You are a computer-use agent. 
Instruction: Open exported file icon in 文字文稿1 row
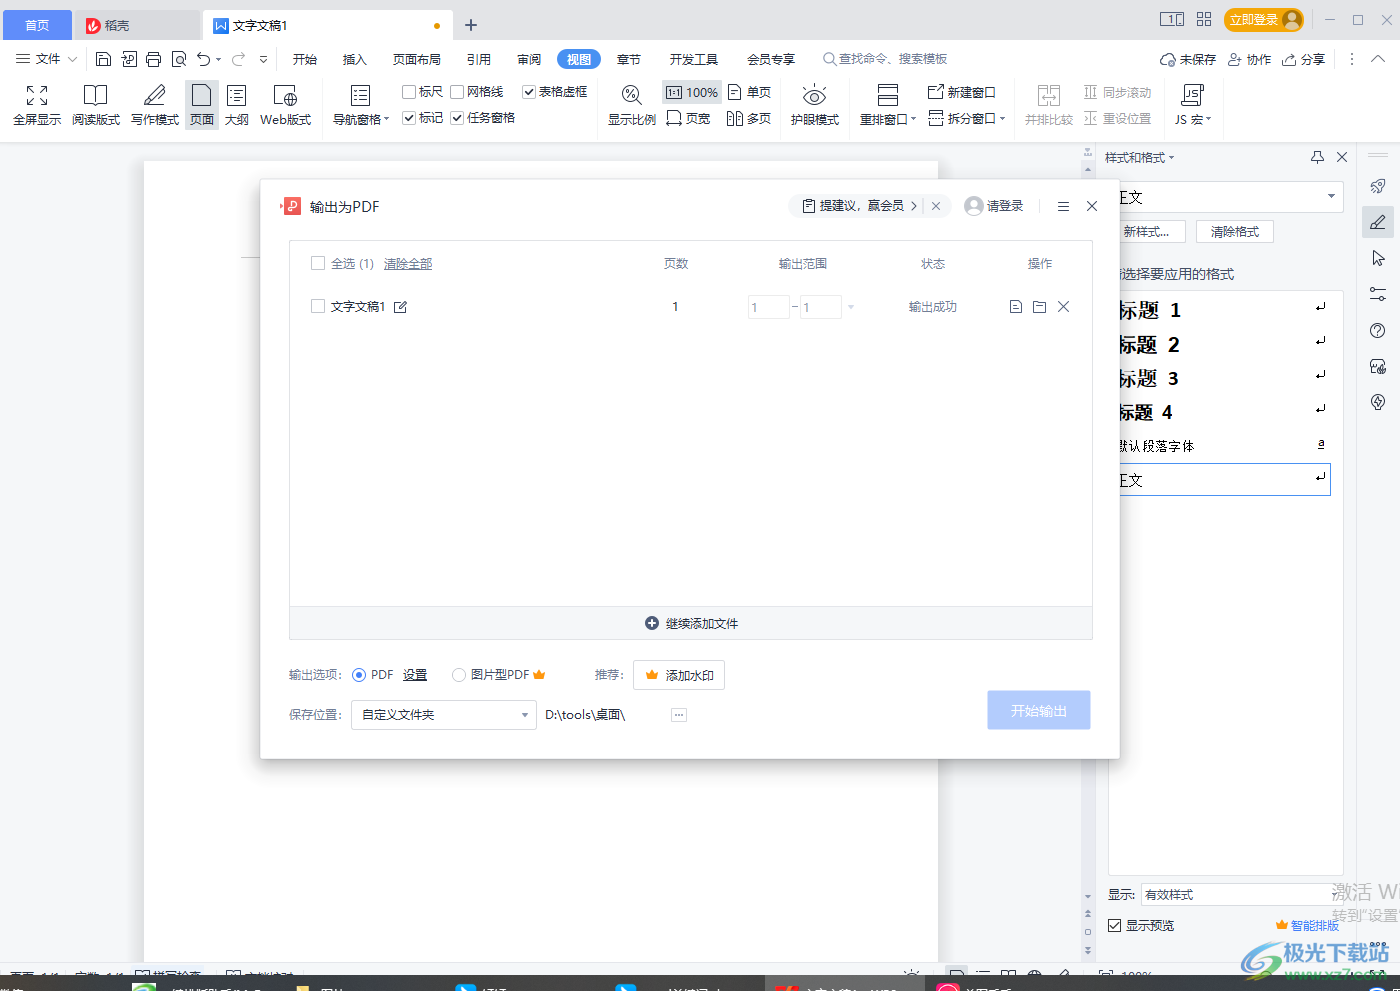(1016, 307)
